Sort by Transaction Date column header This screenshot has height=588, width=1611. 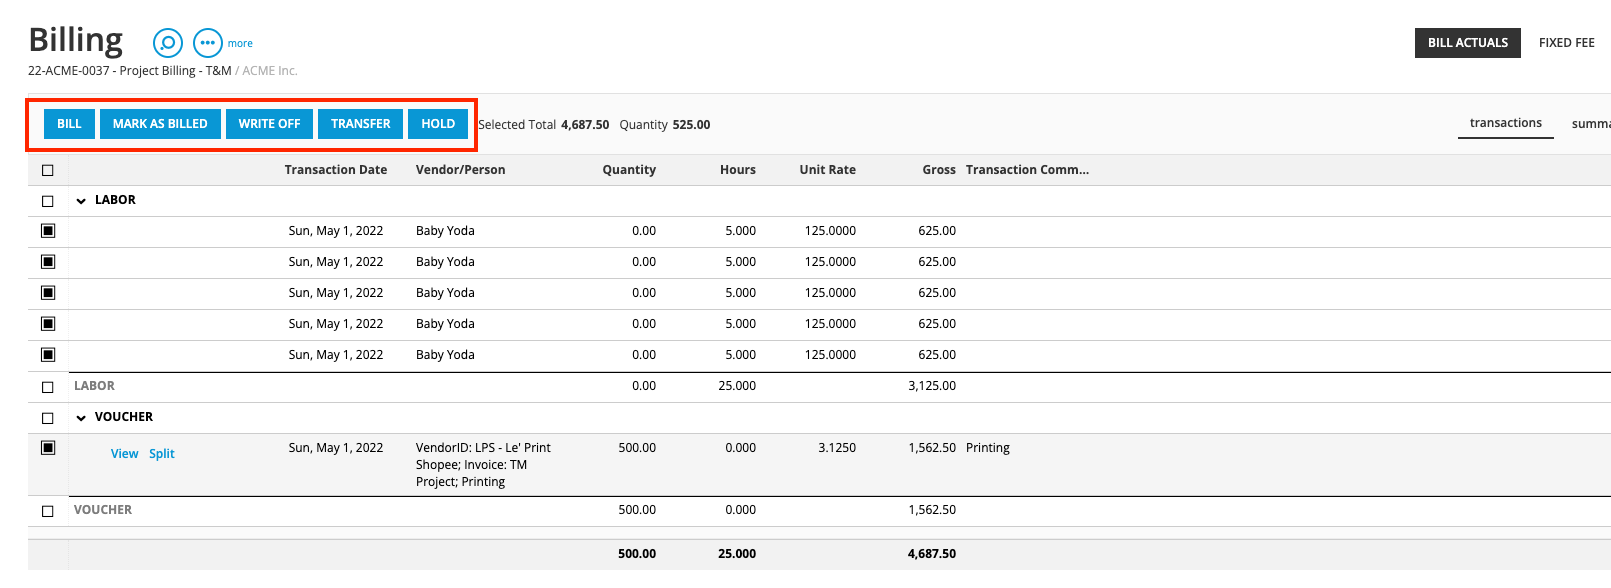pos(336,170)
